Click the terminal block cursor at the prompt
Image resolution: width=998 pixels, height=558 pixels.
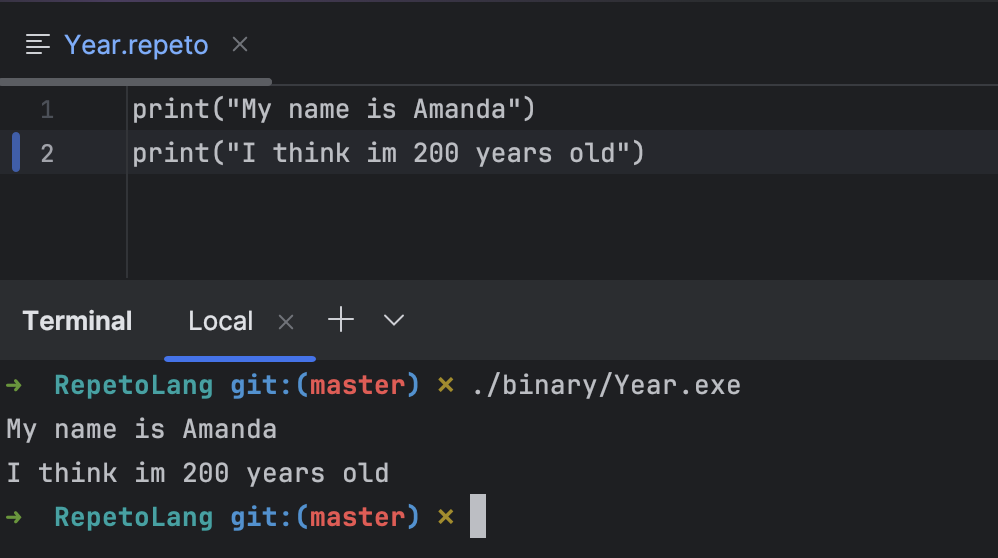click(x=478, y=516)
